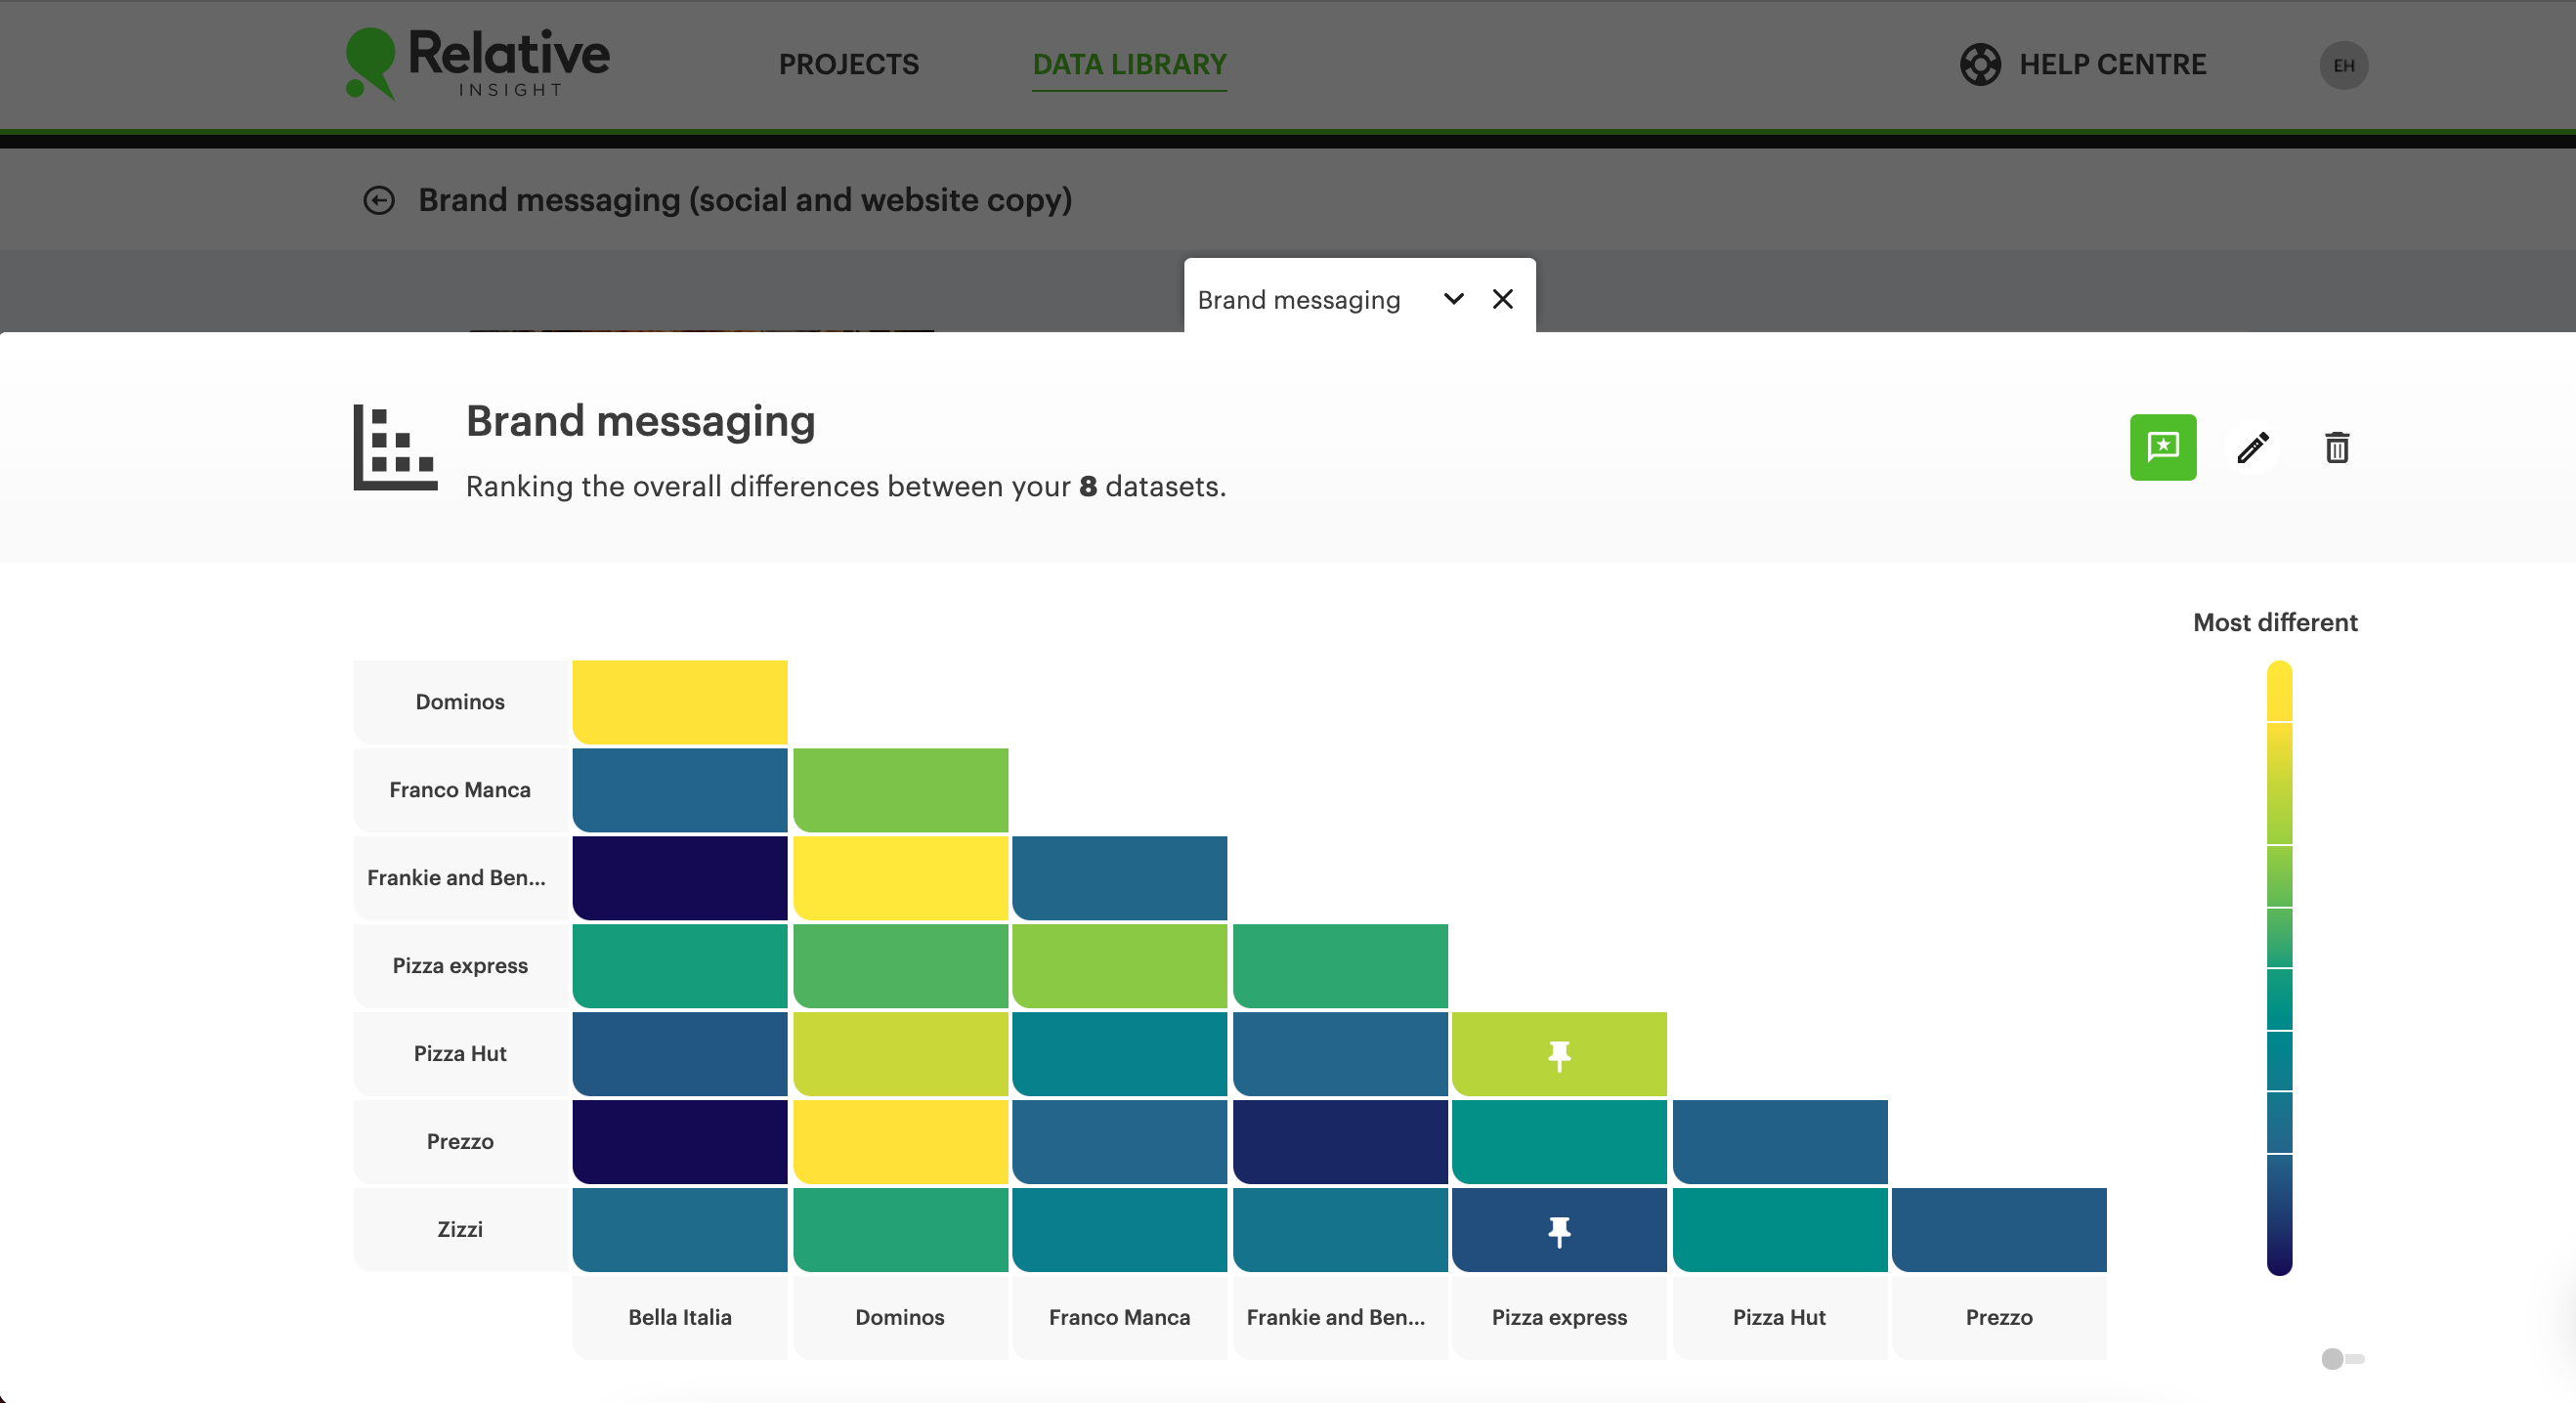Viewport: 2576px width, 1403px height.
Task: Click the Pizza Hut column label
Action: 1780,1318
